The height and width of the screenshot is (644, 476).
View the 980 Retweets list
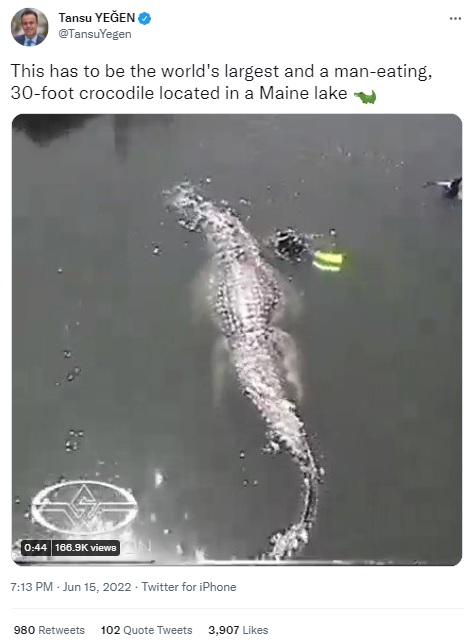(x=49, y=630)
